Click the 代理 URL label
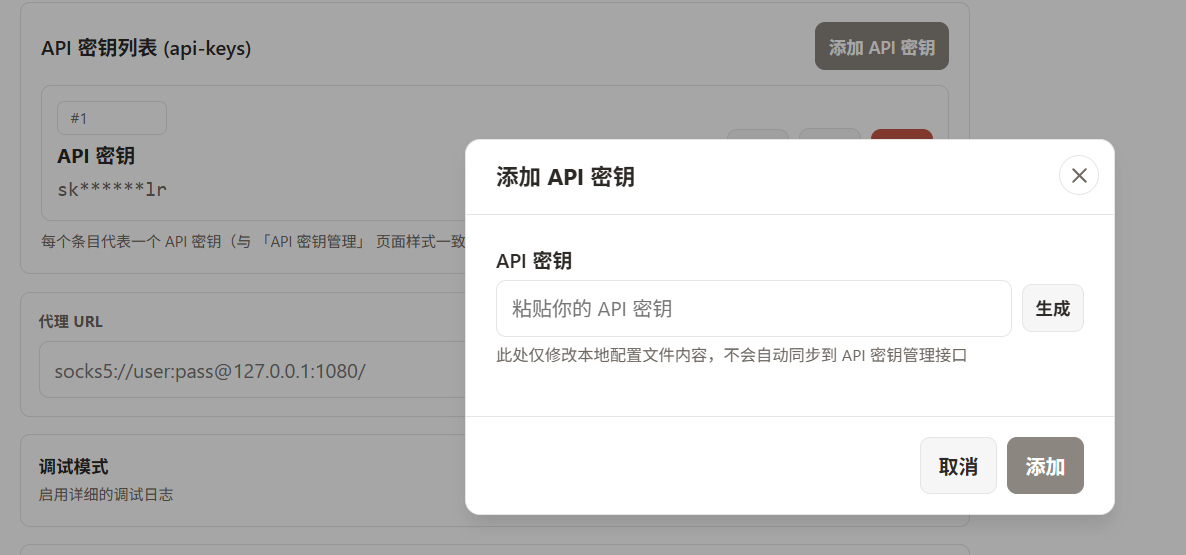 pyautogui.click(x=70, y=321)
